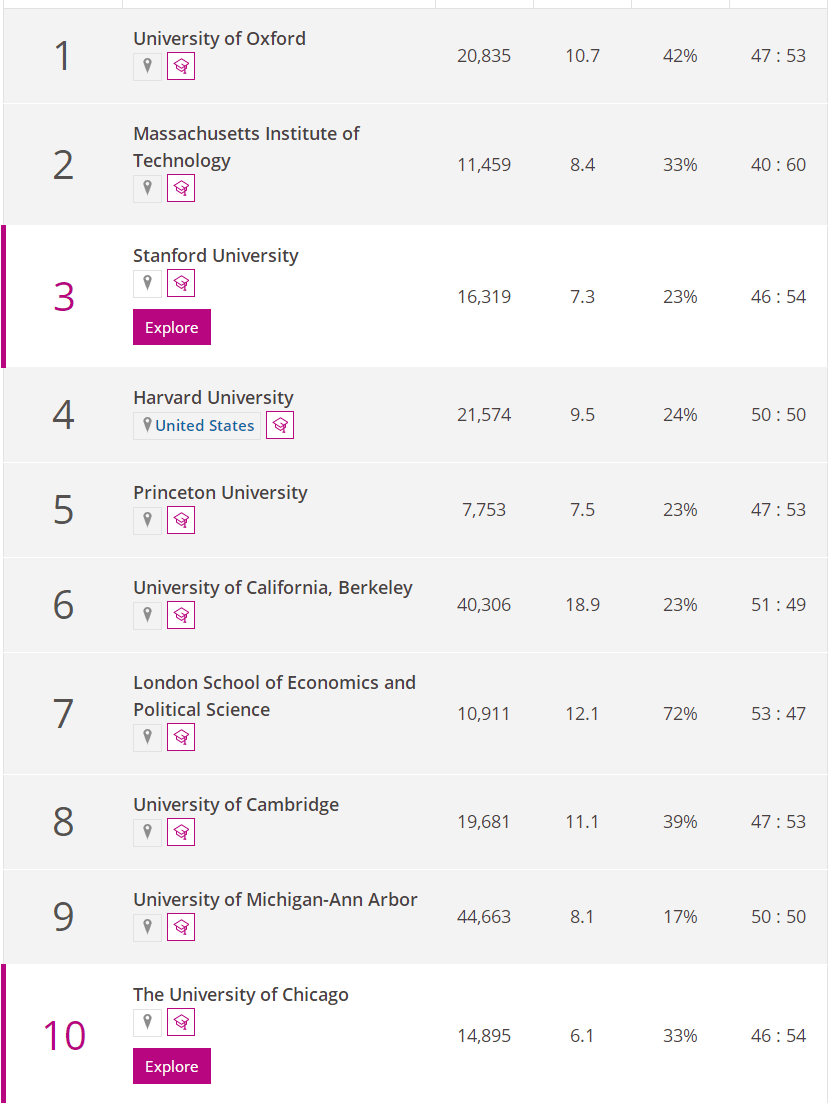Click the graduation cap icon under Massachusetts Institute of Technology
835x1103 pixels.
(x=181, y=188)
